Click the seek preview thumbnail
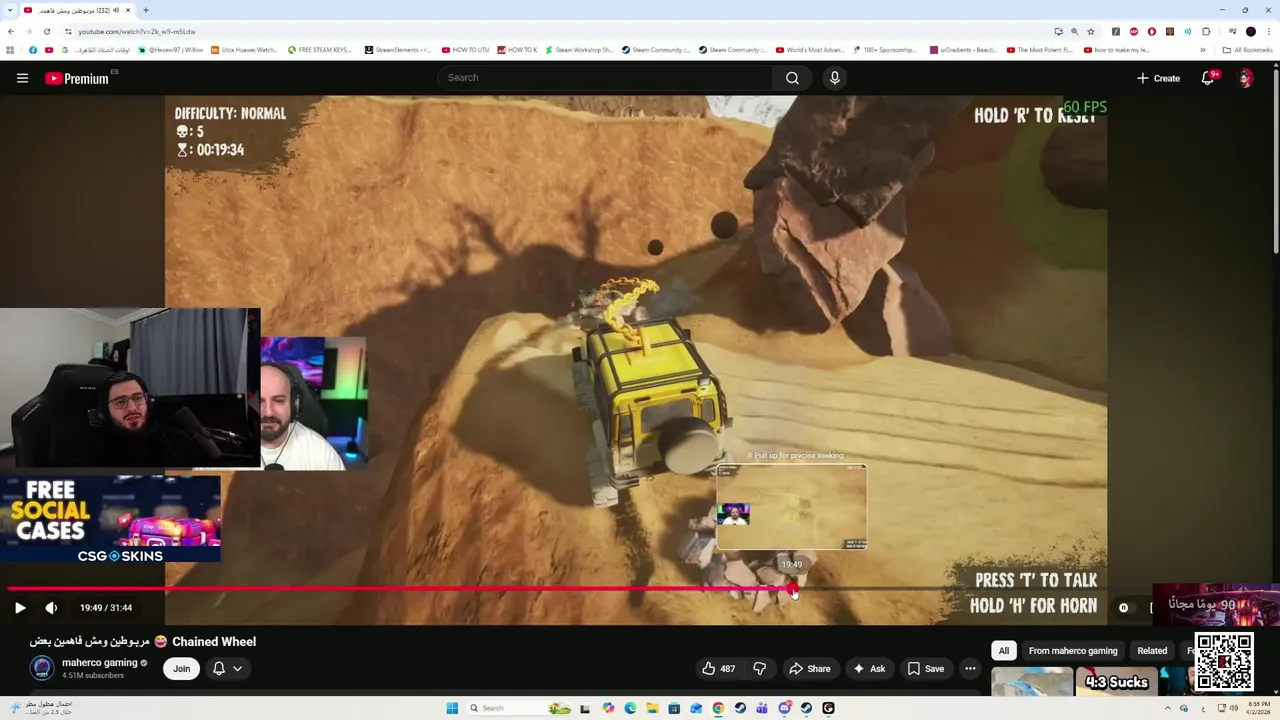 tap(791, 507)
